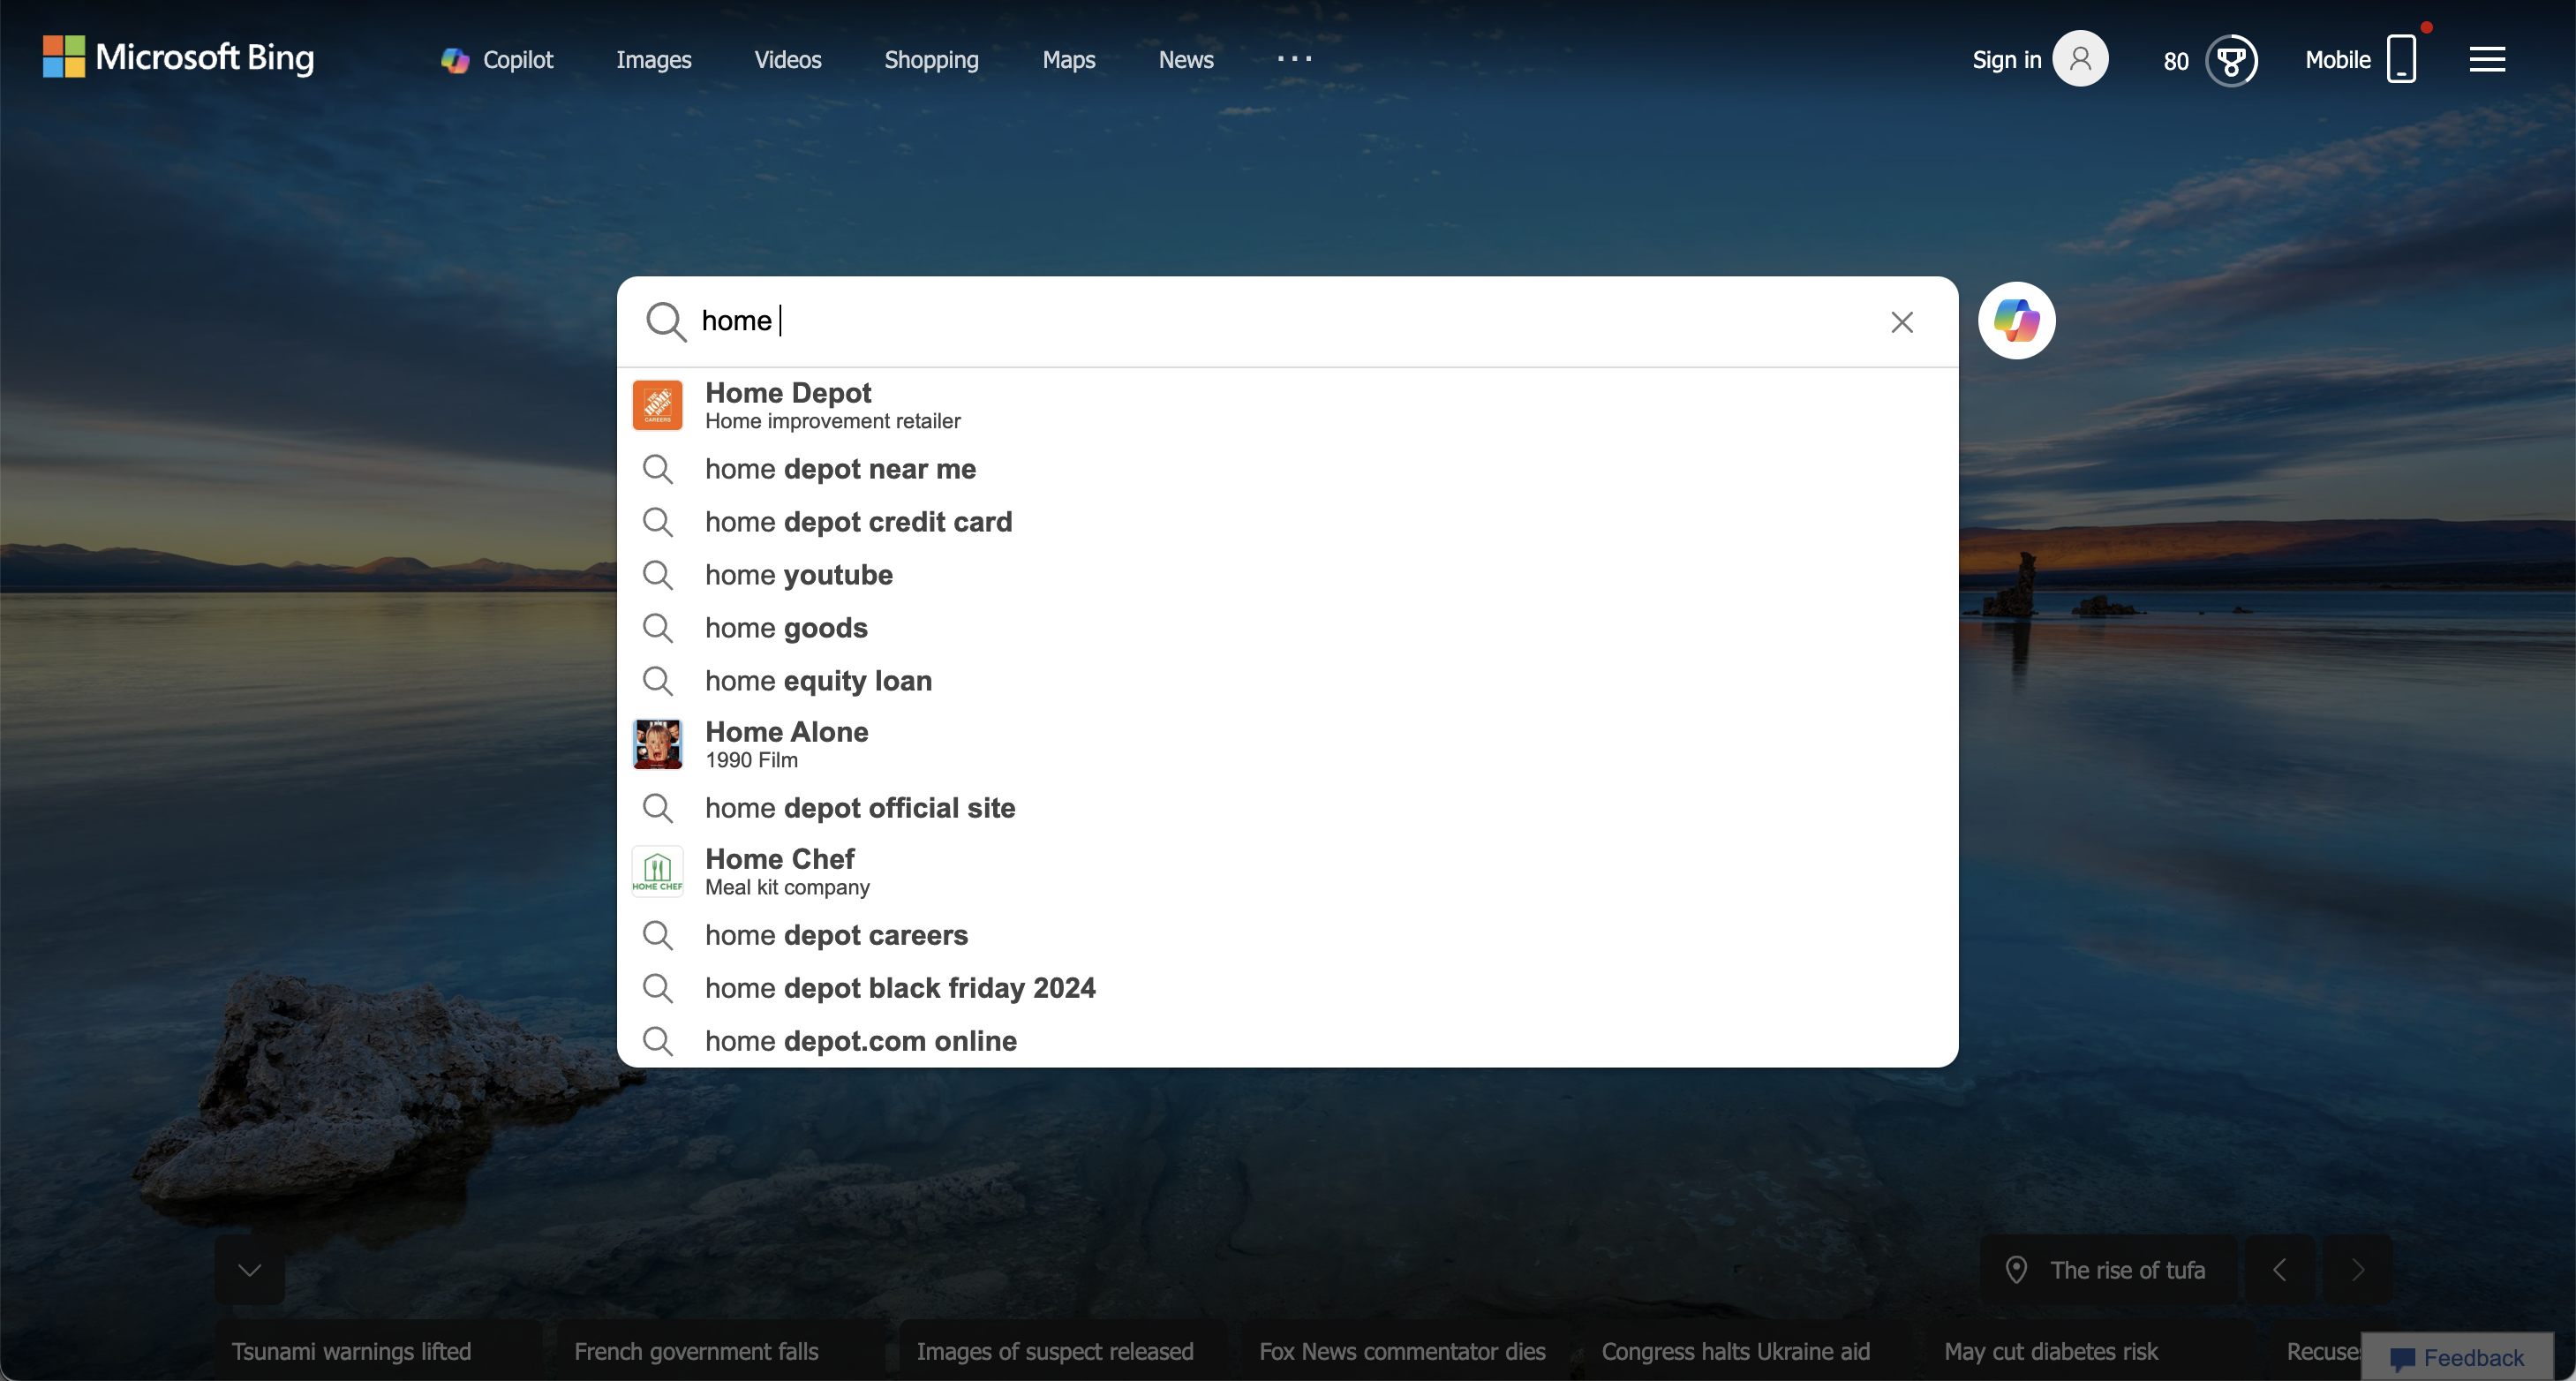Choose Home Chef meal kit company suggestion

click(x=1287, y=871)
